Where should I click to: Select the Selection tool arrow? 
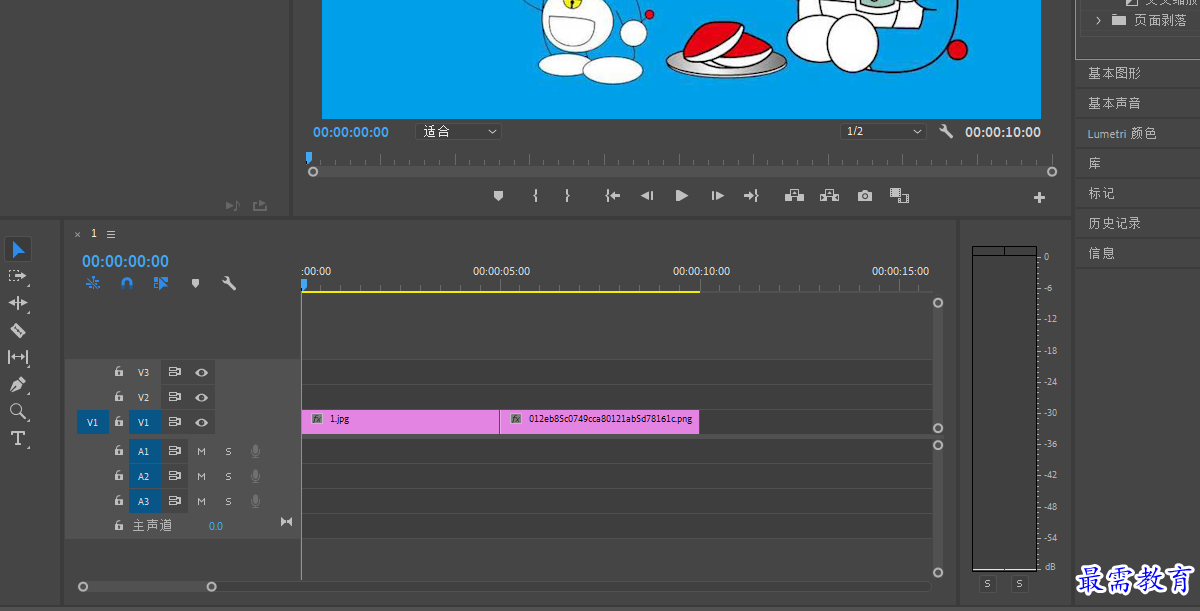point(18,249)
